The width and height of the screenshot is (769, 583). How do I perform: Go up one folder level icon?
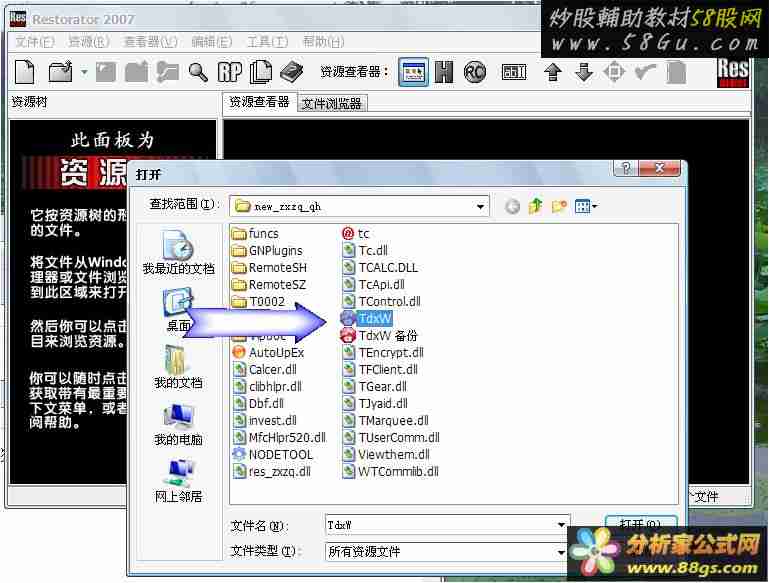536,206
